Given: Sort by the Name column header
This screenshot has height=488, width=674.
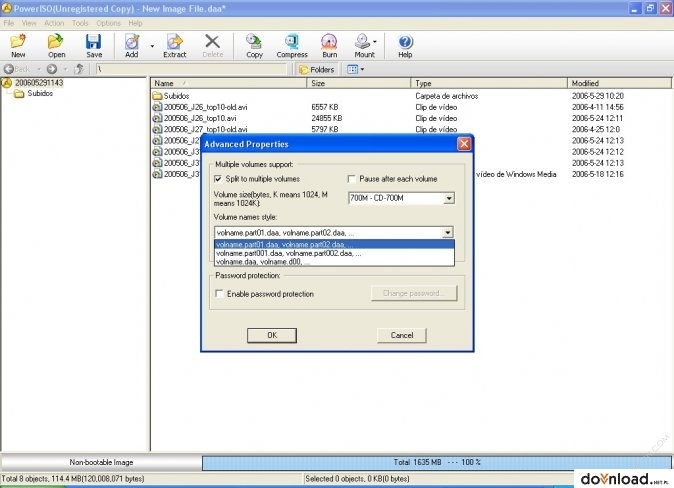Looking at the screenshot, I should tap(229, 83).
